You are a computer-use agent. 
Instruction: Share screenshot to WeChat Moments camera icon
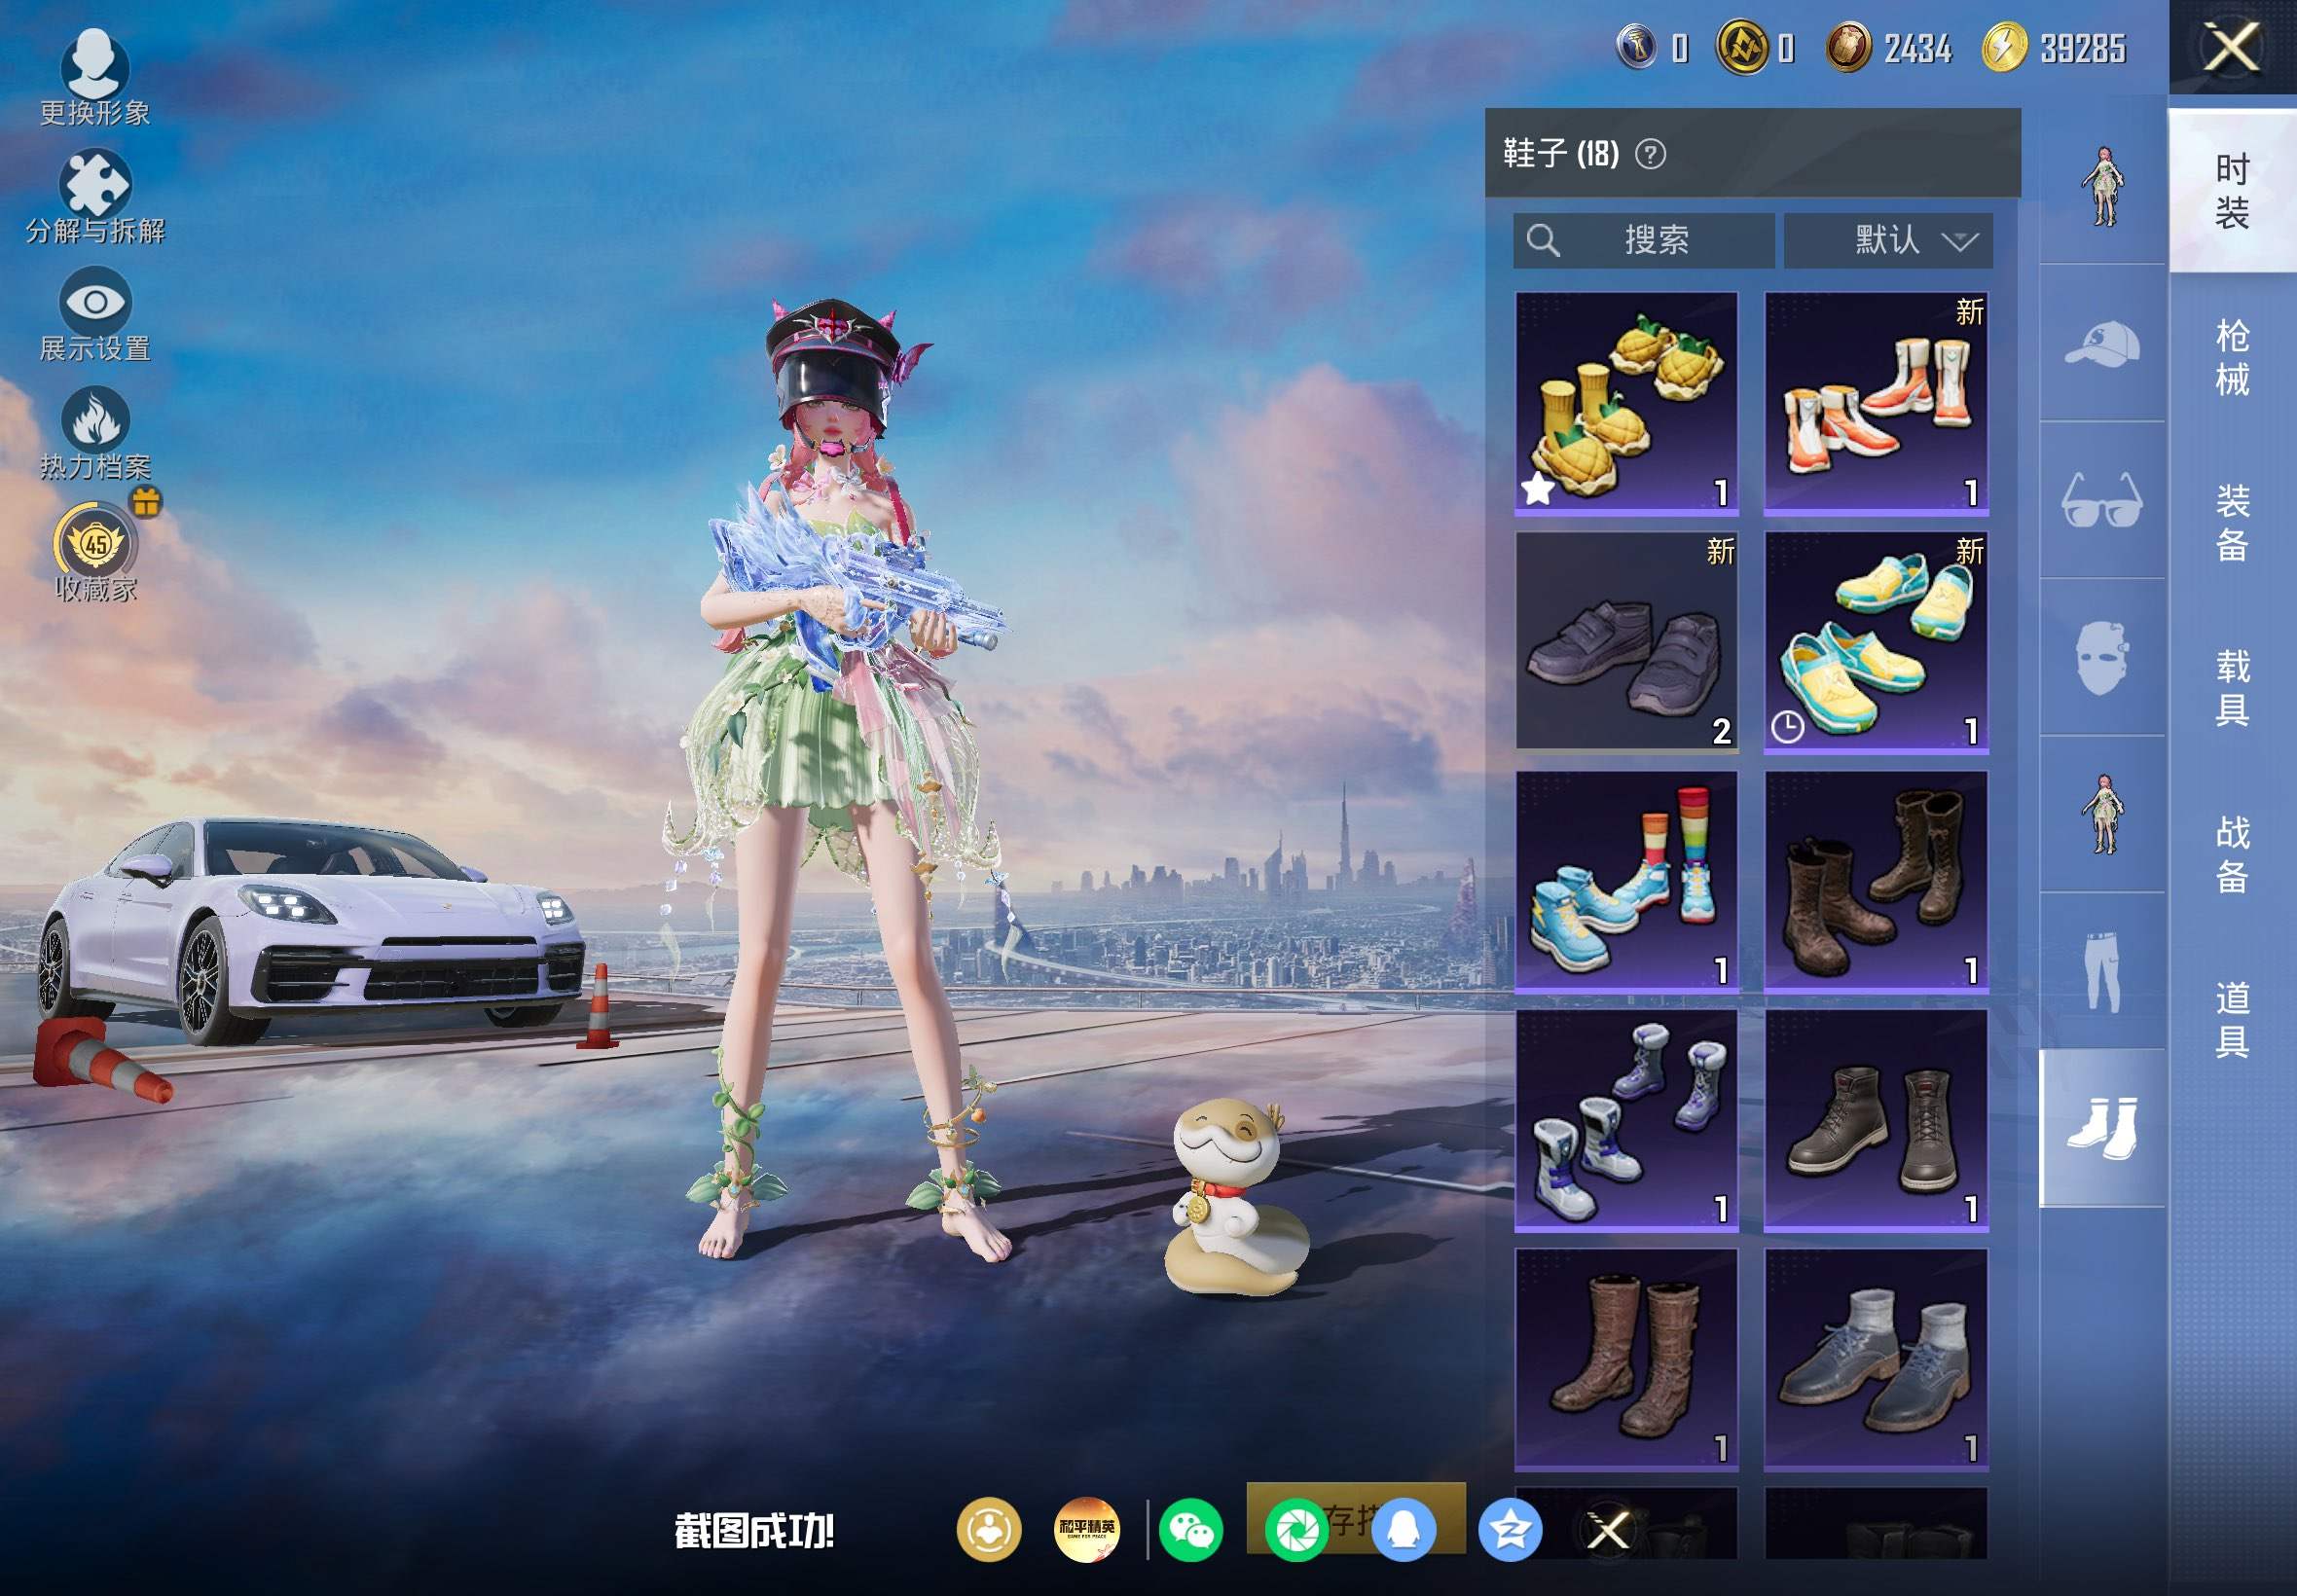point(1296,1529)
